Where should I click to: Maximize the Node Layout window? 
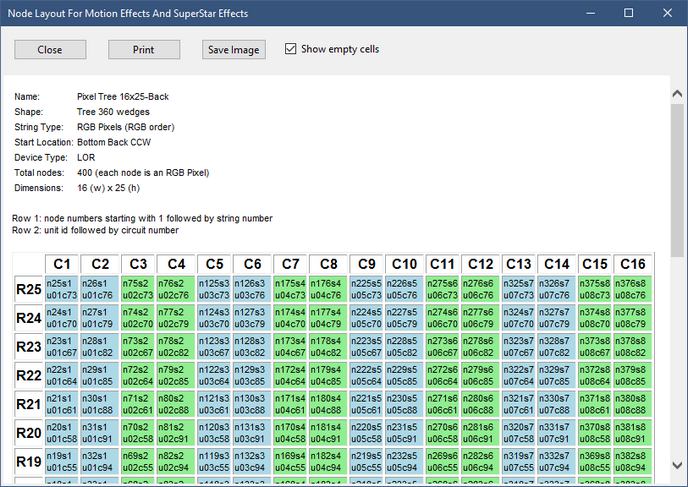click(x=627, y=14)
